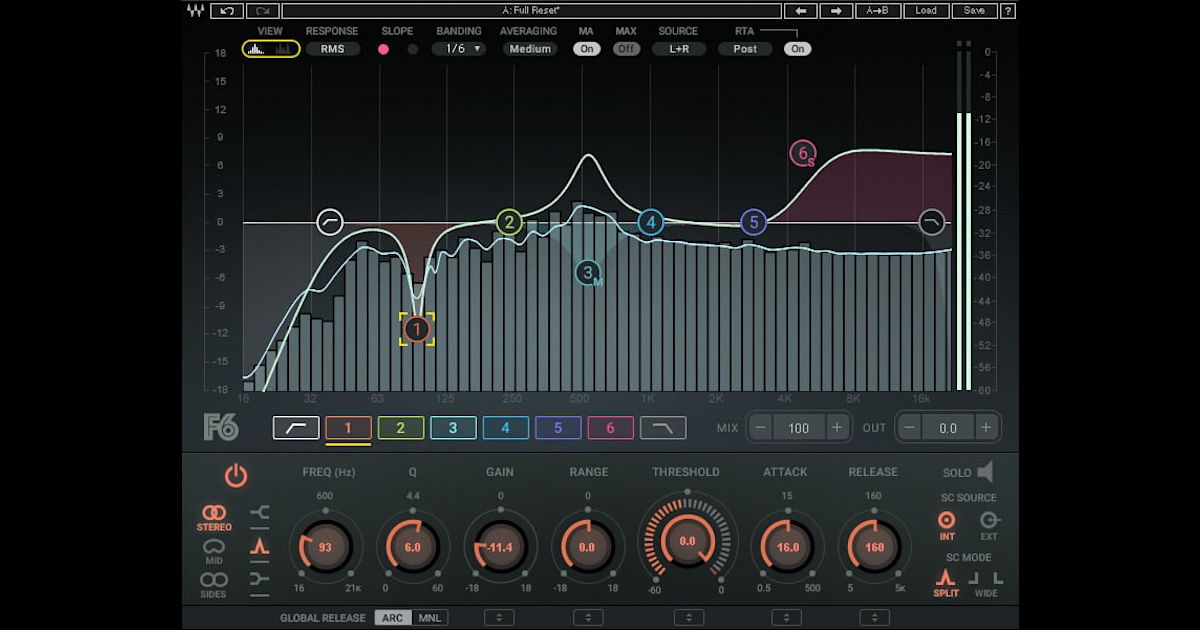
Task: Select band tab 1
Action: [349, 428]
